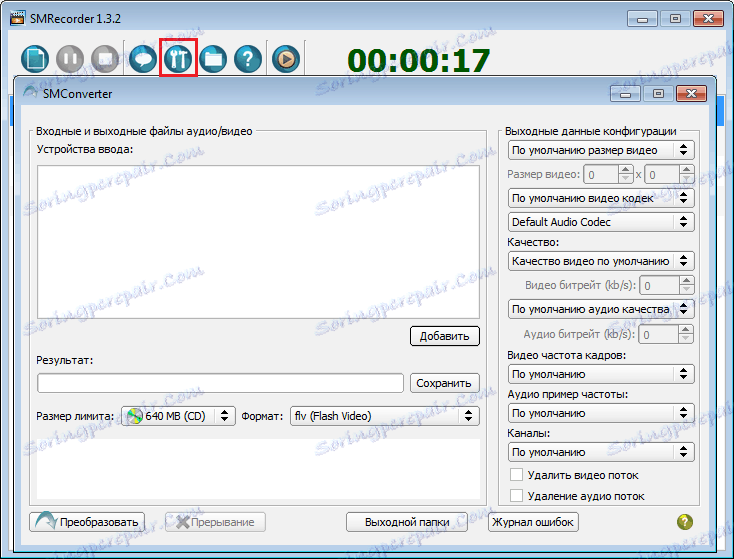Open the converter tools wrench icon
The image size is (734, 559).
178,58
